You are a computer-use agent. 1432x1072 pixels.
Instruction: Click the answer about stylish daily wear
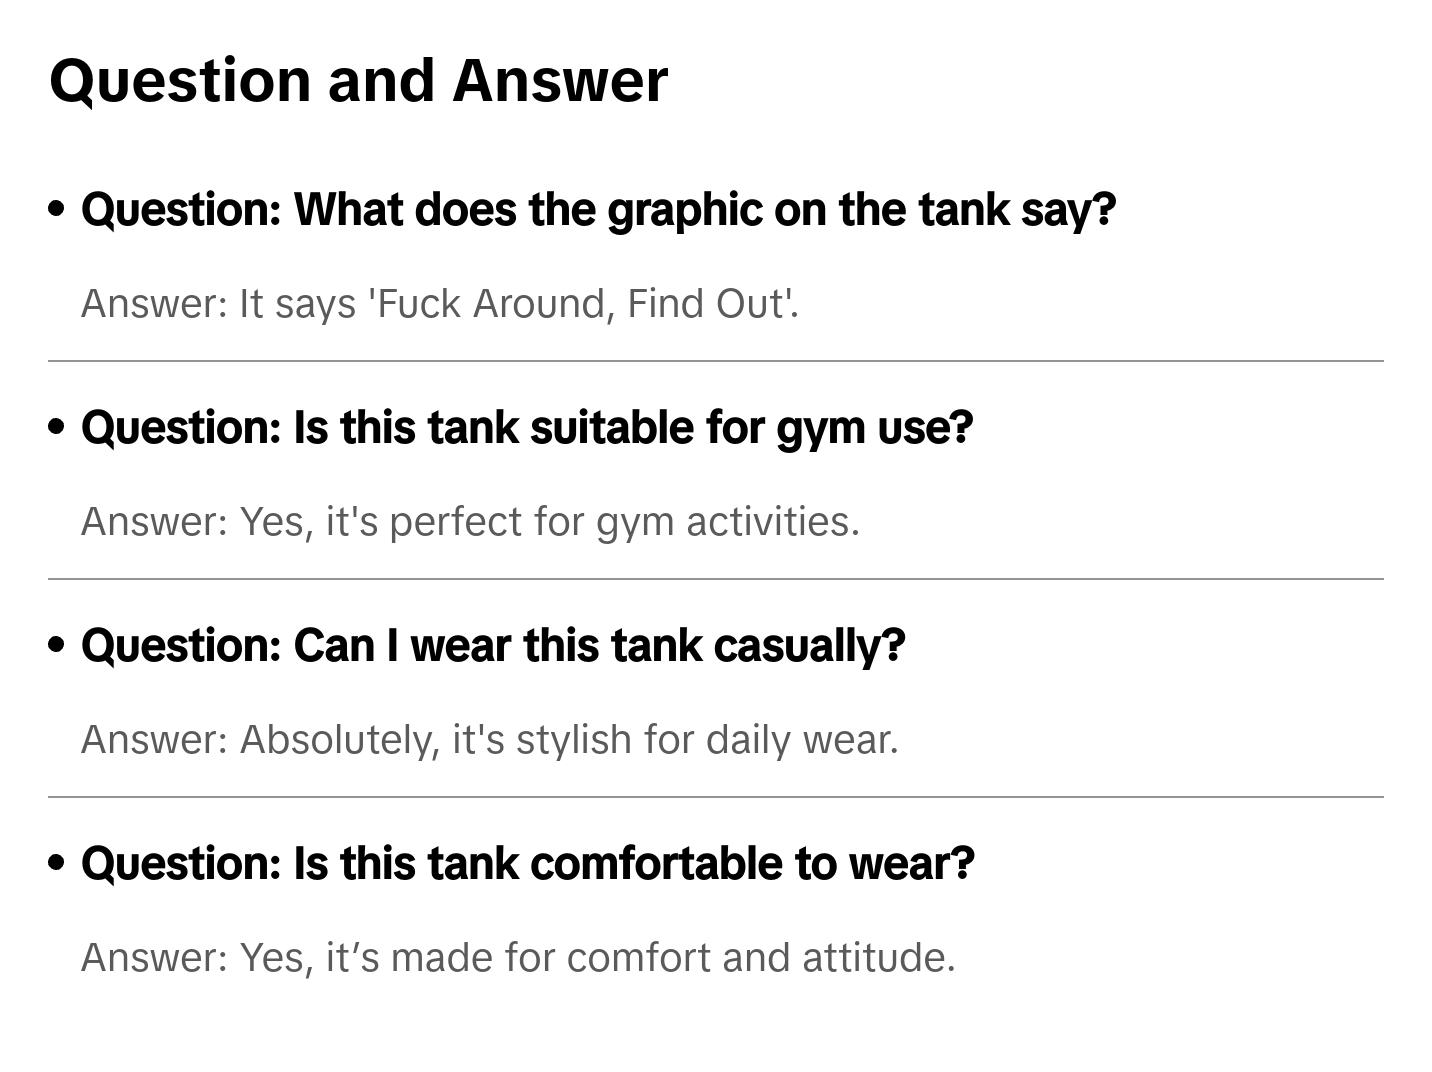click(x=490, y=740)
